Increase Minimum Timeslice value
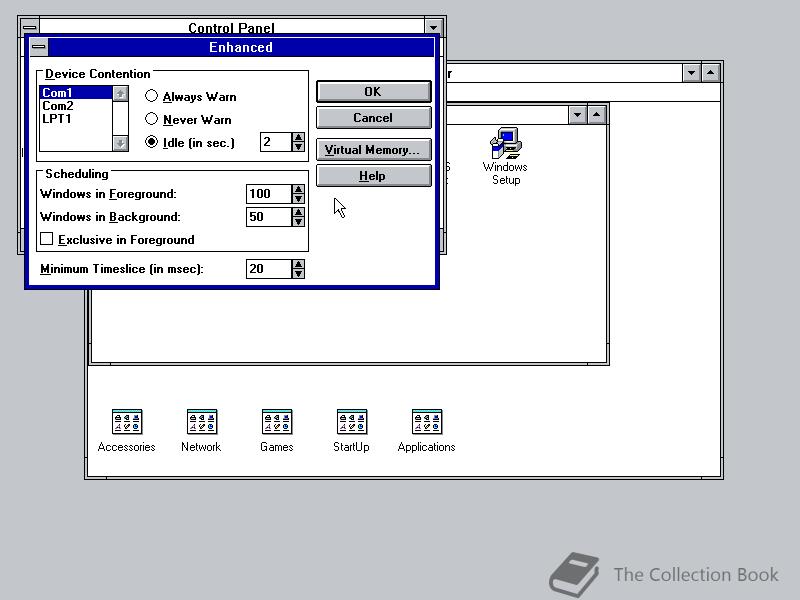This screenshot has height=600, width=800. [298, 264]
